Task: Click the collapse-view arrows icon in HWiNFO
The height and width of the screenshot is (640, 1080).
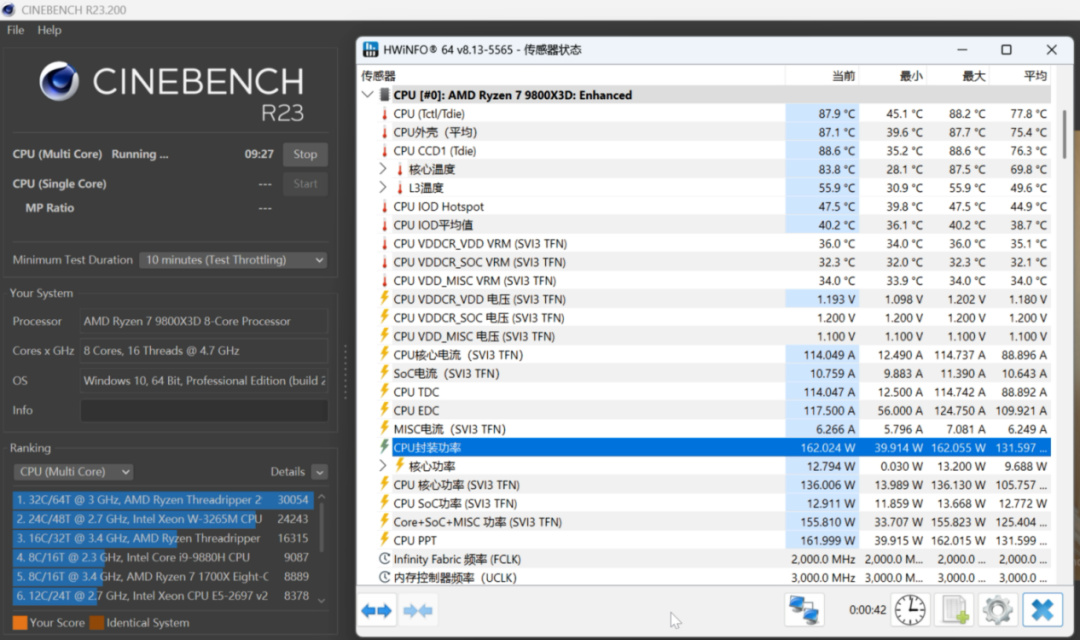Action: point(417,610)
